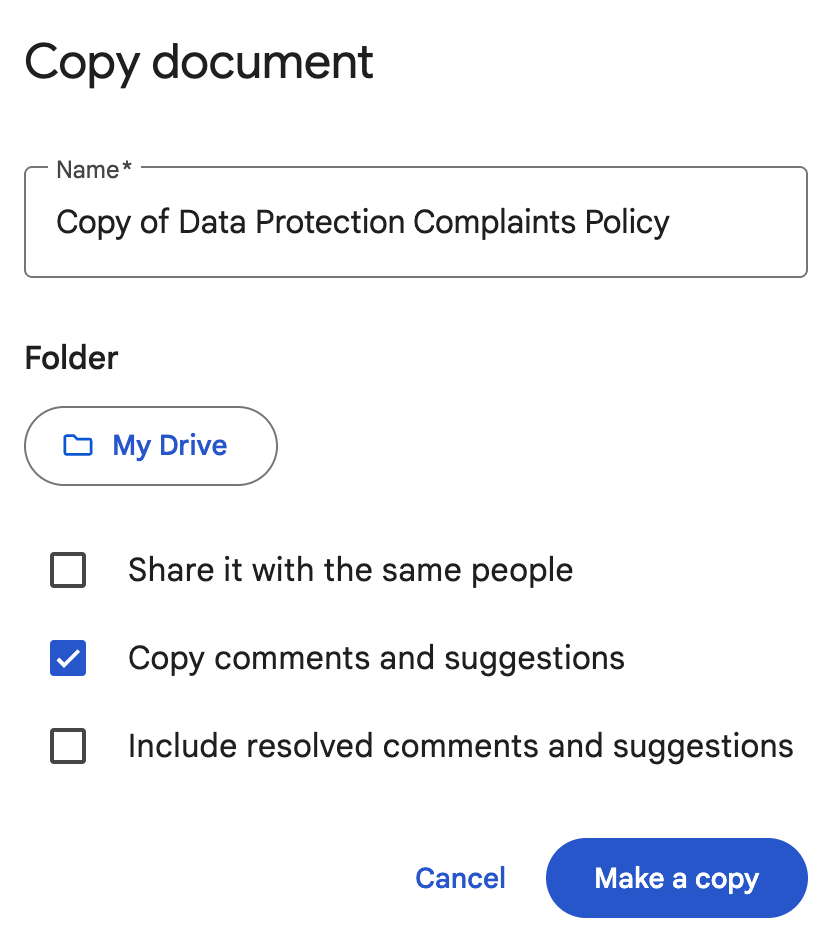Screen dimensions: 830x952
Task: Click the words Copy of in name field
Action: coord(112,223)
